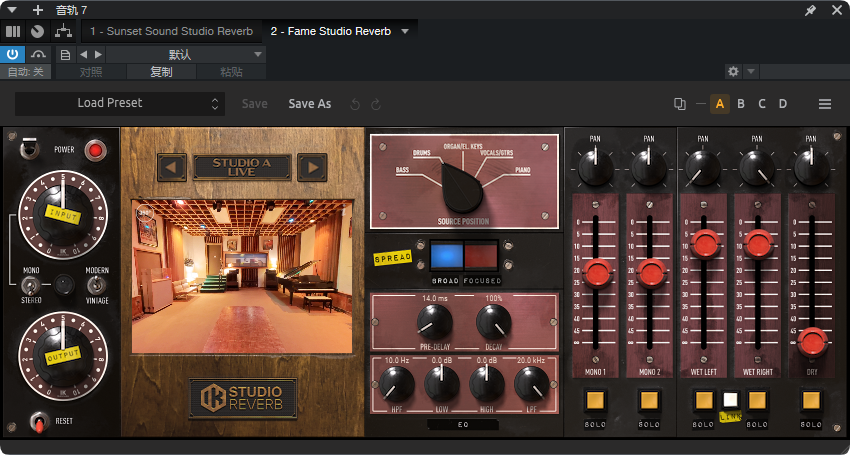
Task: Click the WET LEFT fader handle
Action: pos(705,244)
